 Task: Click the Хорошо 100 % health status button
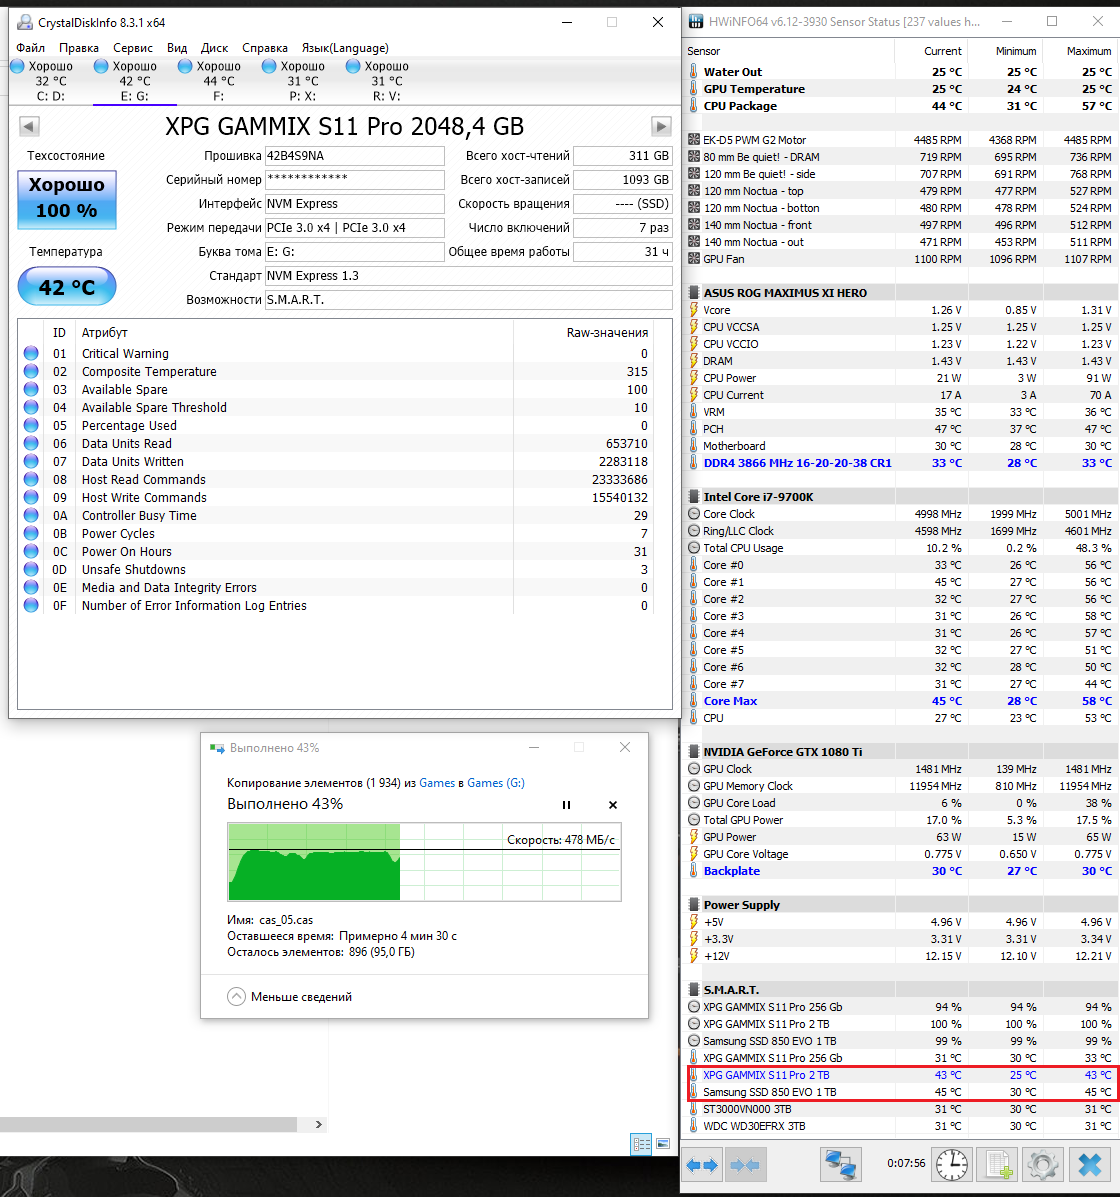66,198
